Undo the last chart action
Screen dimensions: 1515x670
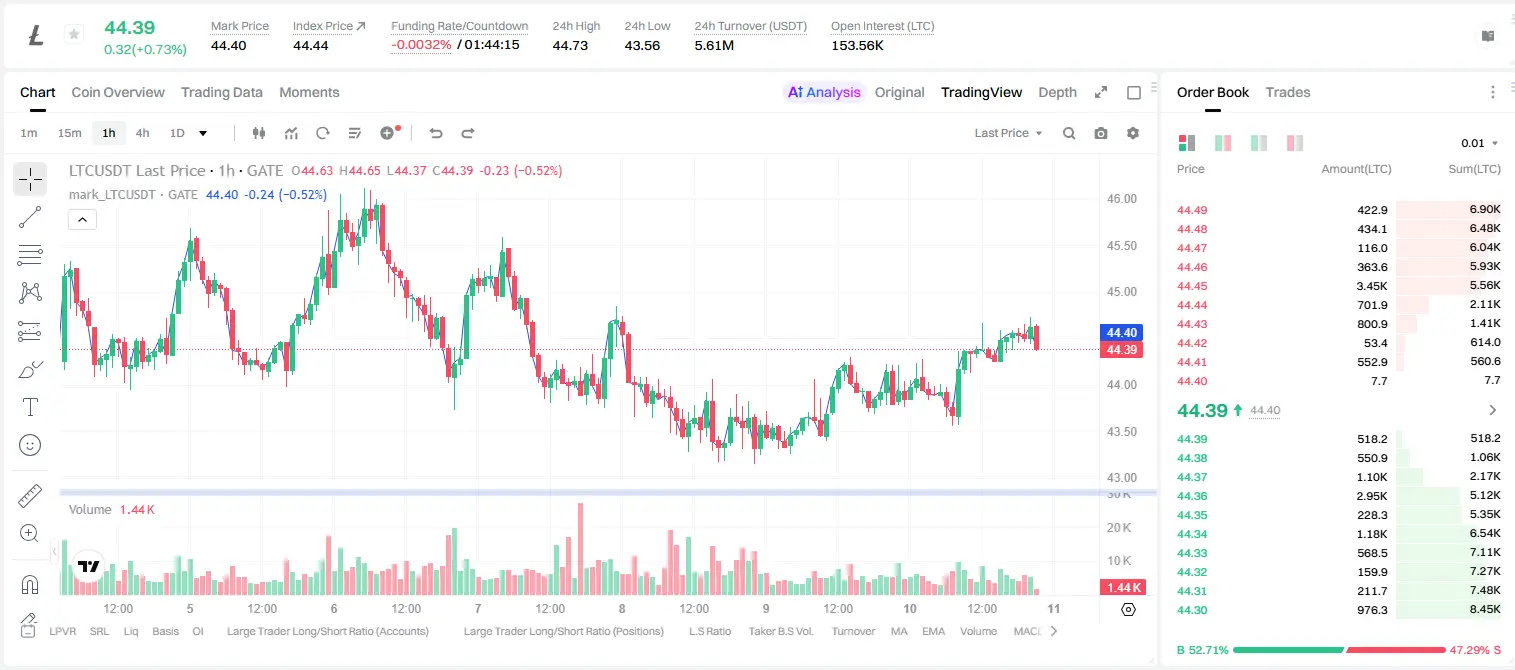[436, 133]
